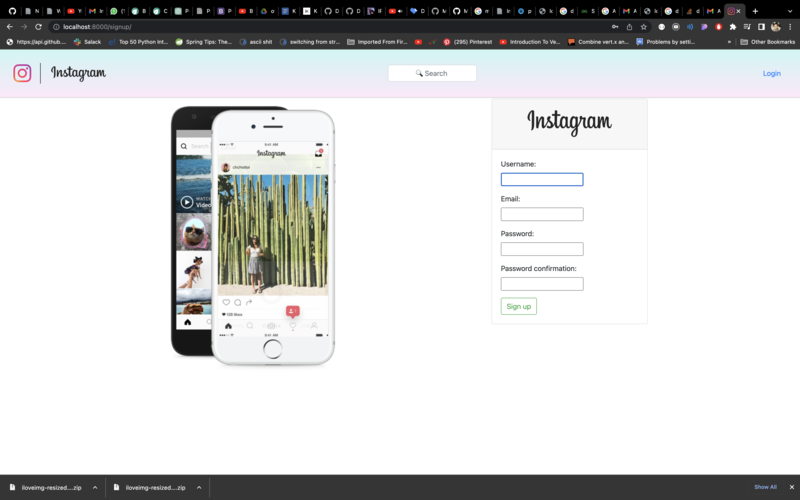
Task: Expand options for first downloaded zip file
Action: tap(95, 487)
